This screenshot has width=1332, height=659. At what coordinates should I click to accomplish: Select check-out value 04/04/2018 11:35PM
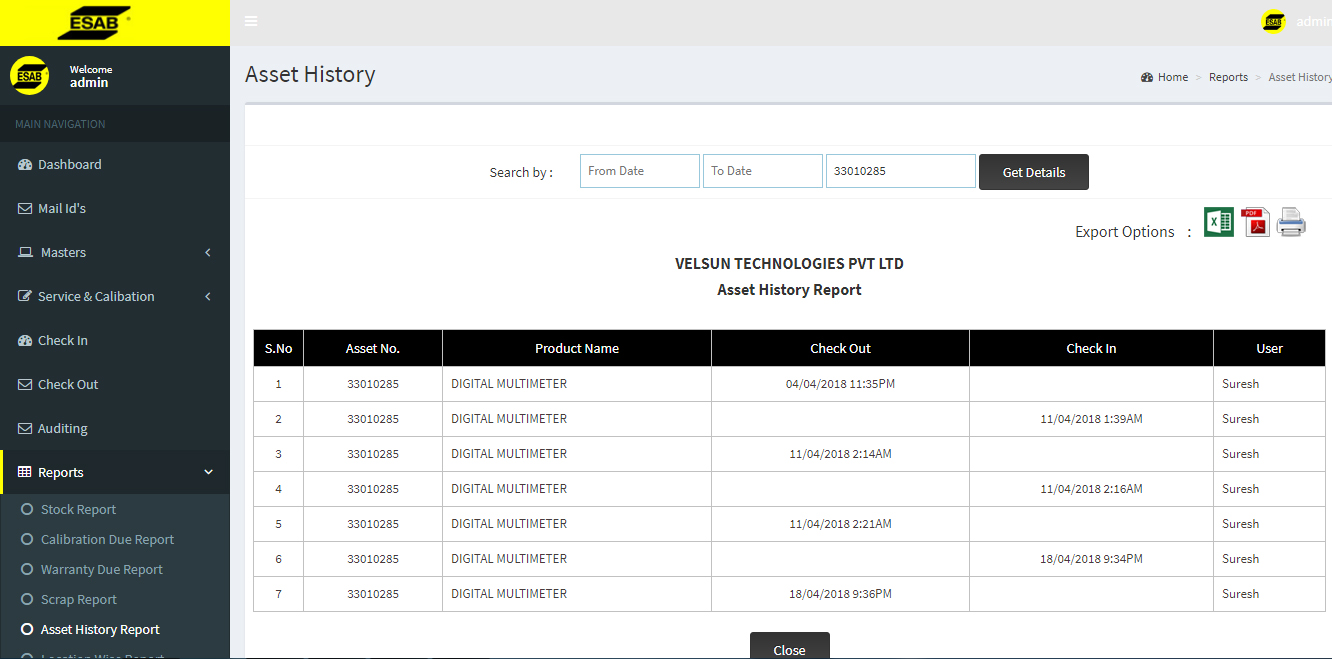[x=840, y=384]
